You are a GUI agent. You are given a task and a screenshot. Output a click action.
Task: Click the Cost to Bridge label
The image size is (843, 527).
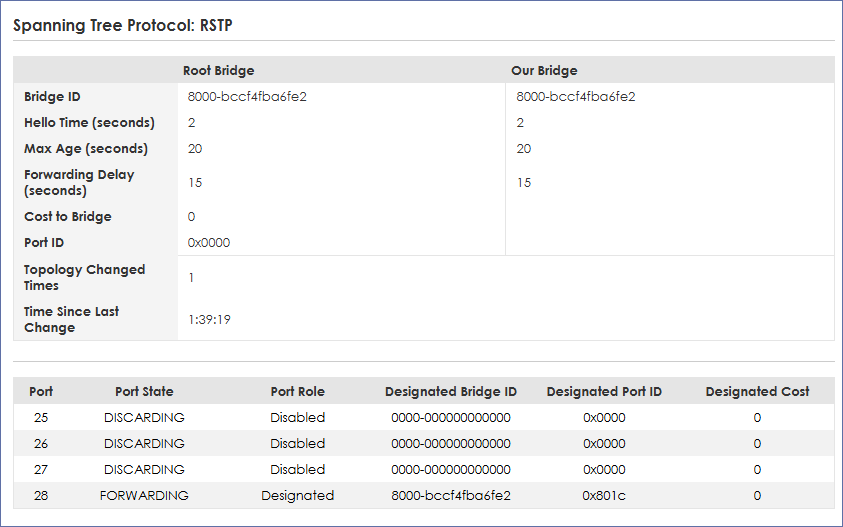click(68, 217)
